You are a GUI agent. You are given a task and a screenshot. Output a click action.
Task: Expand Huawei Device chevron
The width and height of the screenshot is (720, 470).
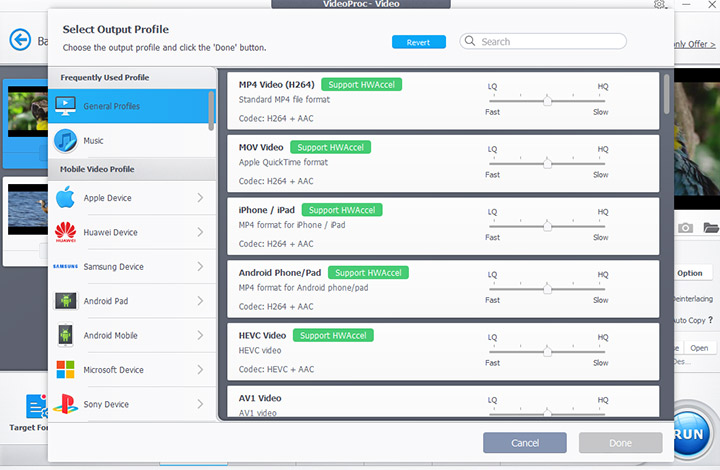[x=200, y=232]
